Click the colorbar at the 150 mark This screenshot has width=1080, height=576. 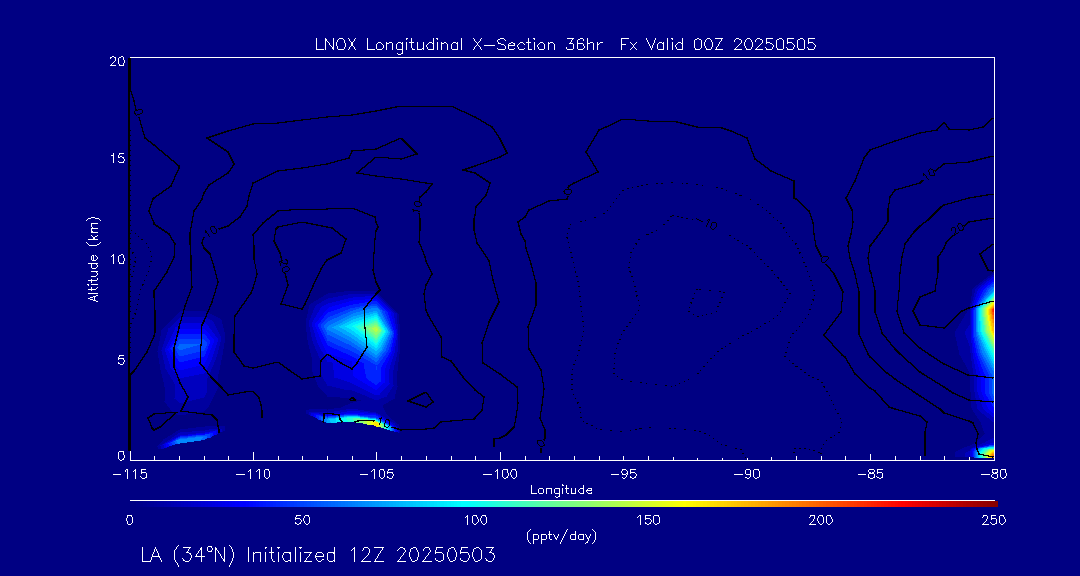pos(649,501)
